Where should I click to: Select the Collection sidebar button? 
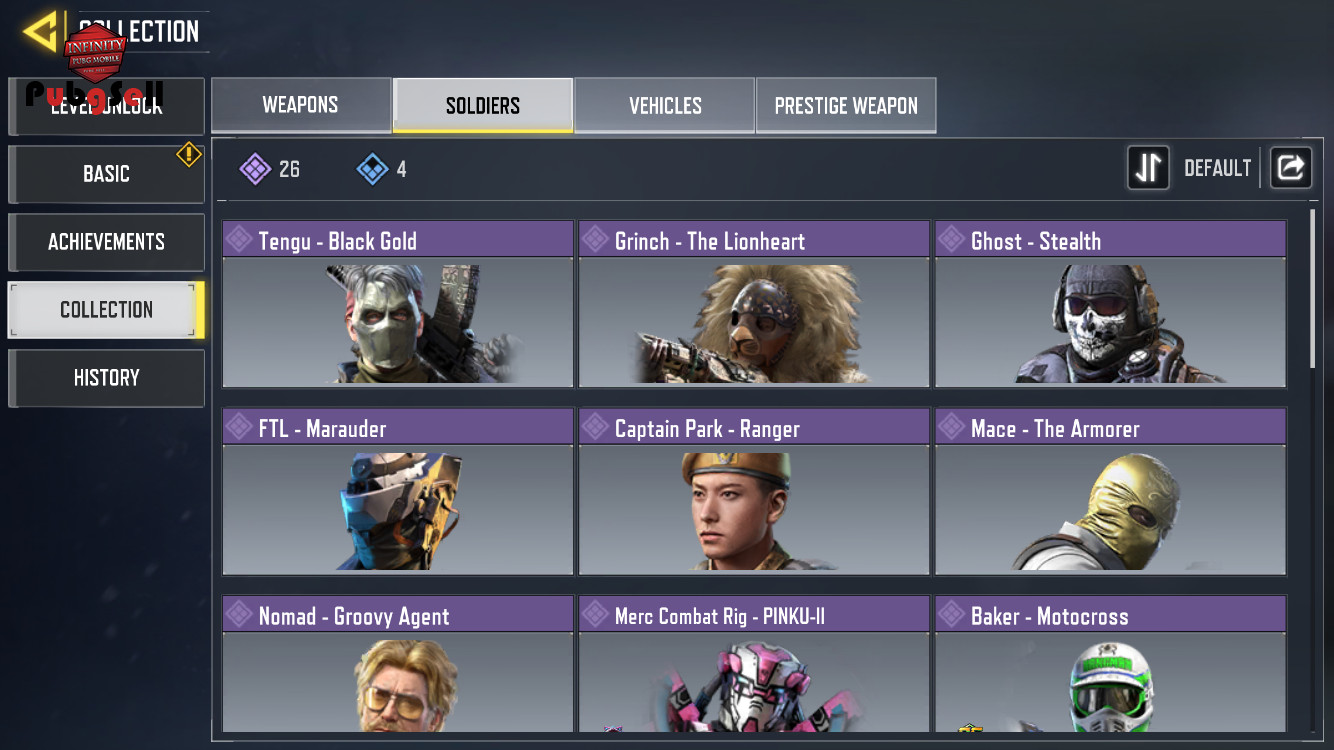pyautogui.click(x=106, y=310)
